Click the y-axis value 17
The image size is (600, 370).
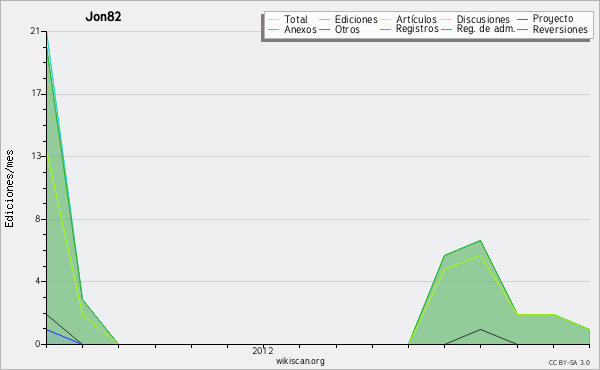[36, 93]
